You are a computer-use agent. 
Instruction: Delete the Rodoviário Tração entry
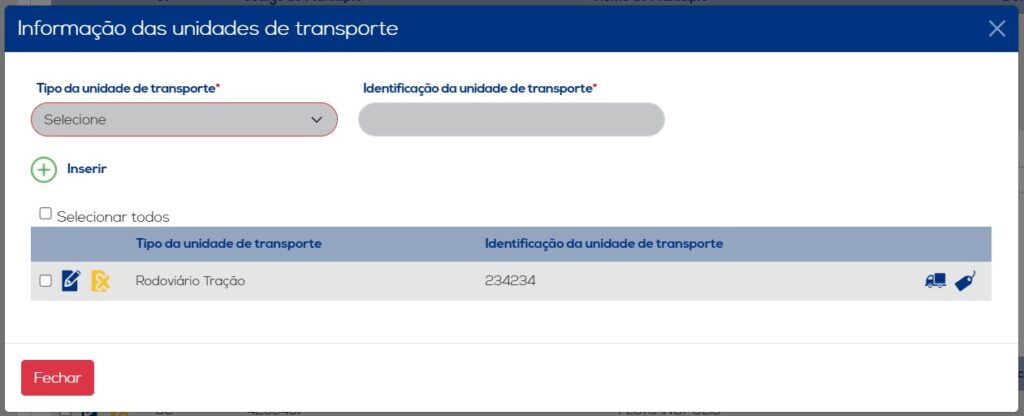[101, 281]
